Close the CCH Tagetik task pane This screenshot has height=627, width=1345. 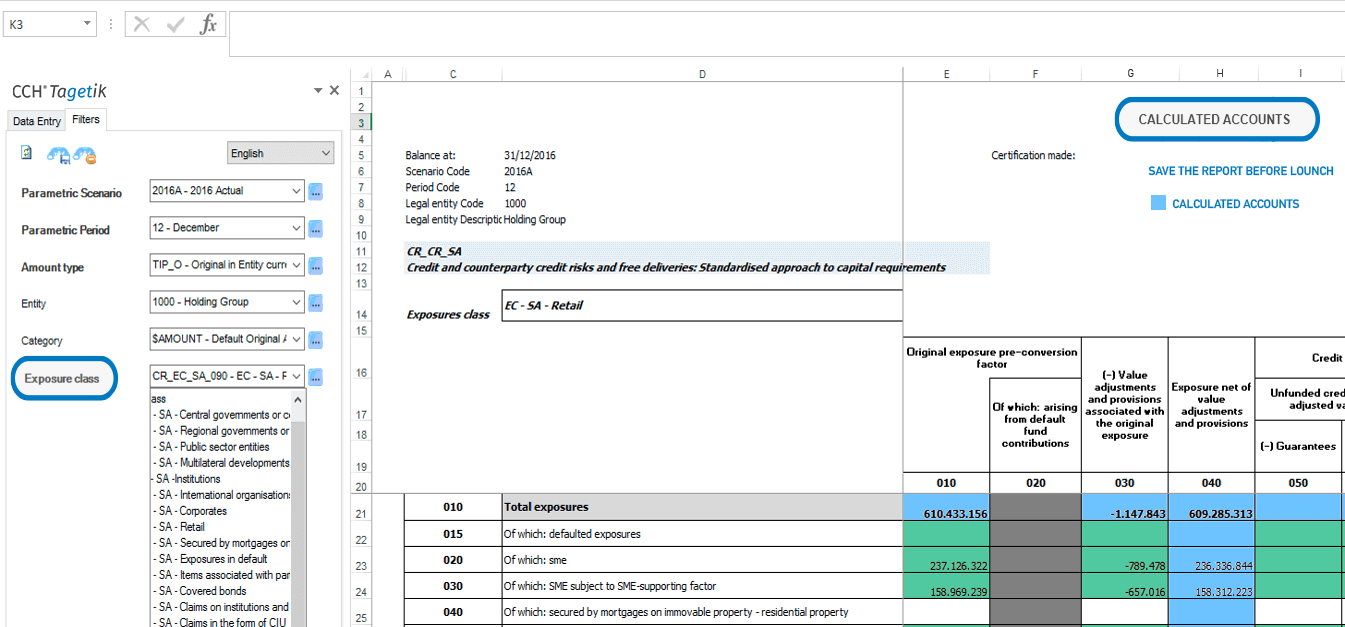click(x=334, y=90)
